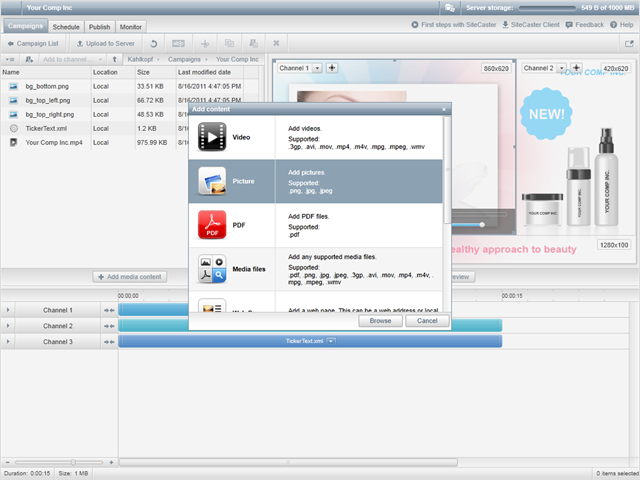Viewport: 640px width, 480px height.
Task: Toggle Channel 2 timeline arrows icon
Action: click(109, 326)
